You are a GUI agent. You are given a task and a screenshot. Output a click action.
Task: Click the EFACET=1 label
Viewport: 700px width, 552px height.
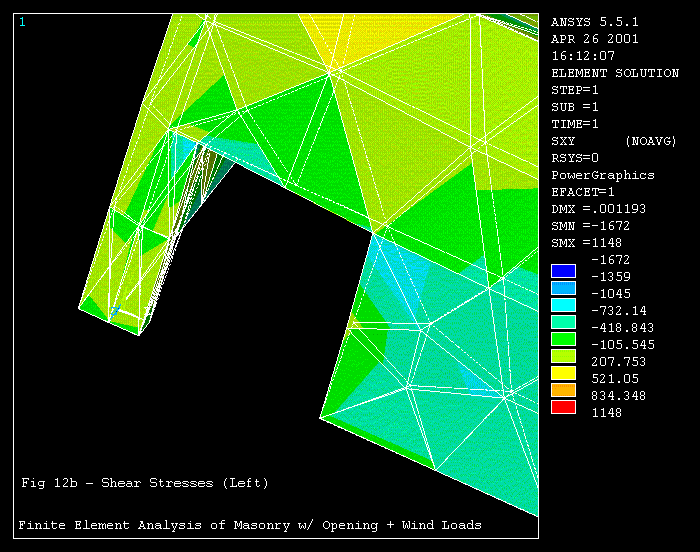pos(582,192)
